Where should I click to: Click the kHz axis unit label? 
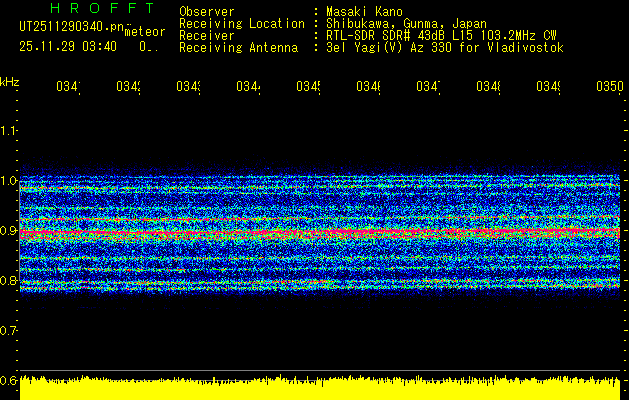click(x=9, y=81)
